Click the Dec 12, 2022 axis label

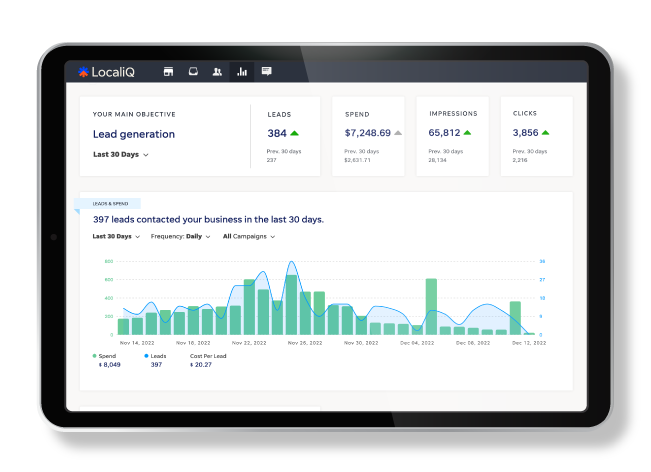(x=529, y=343)
